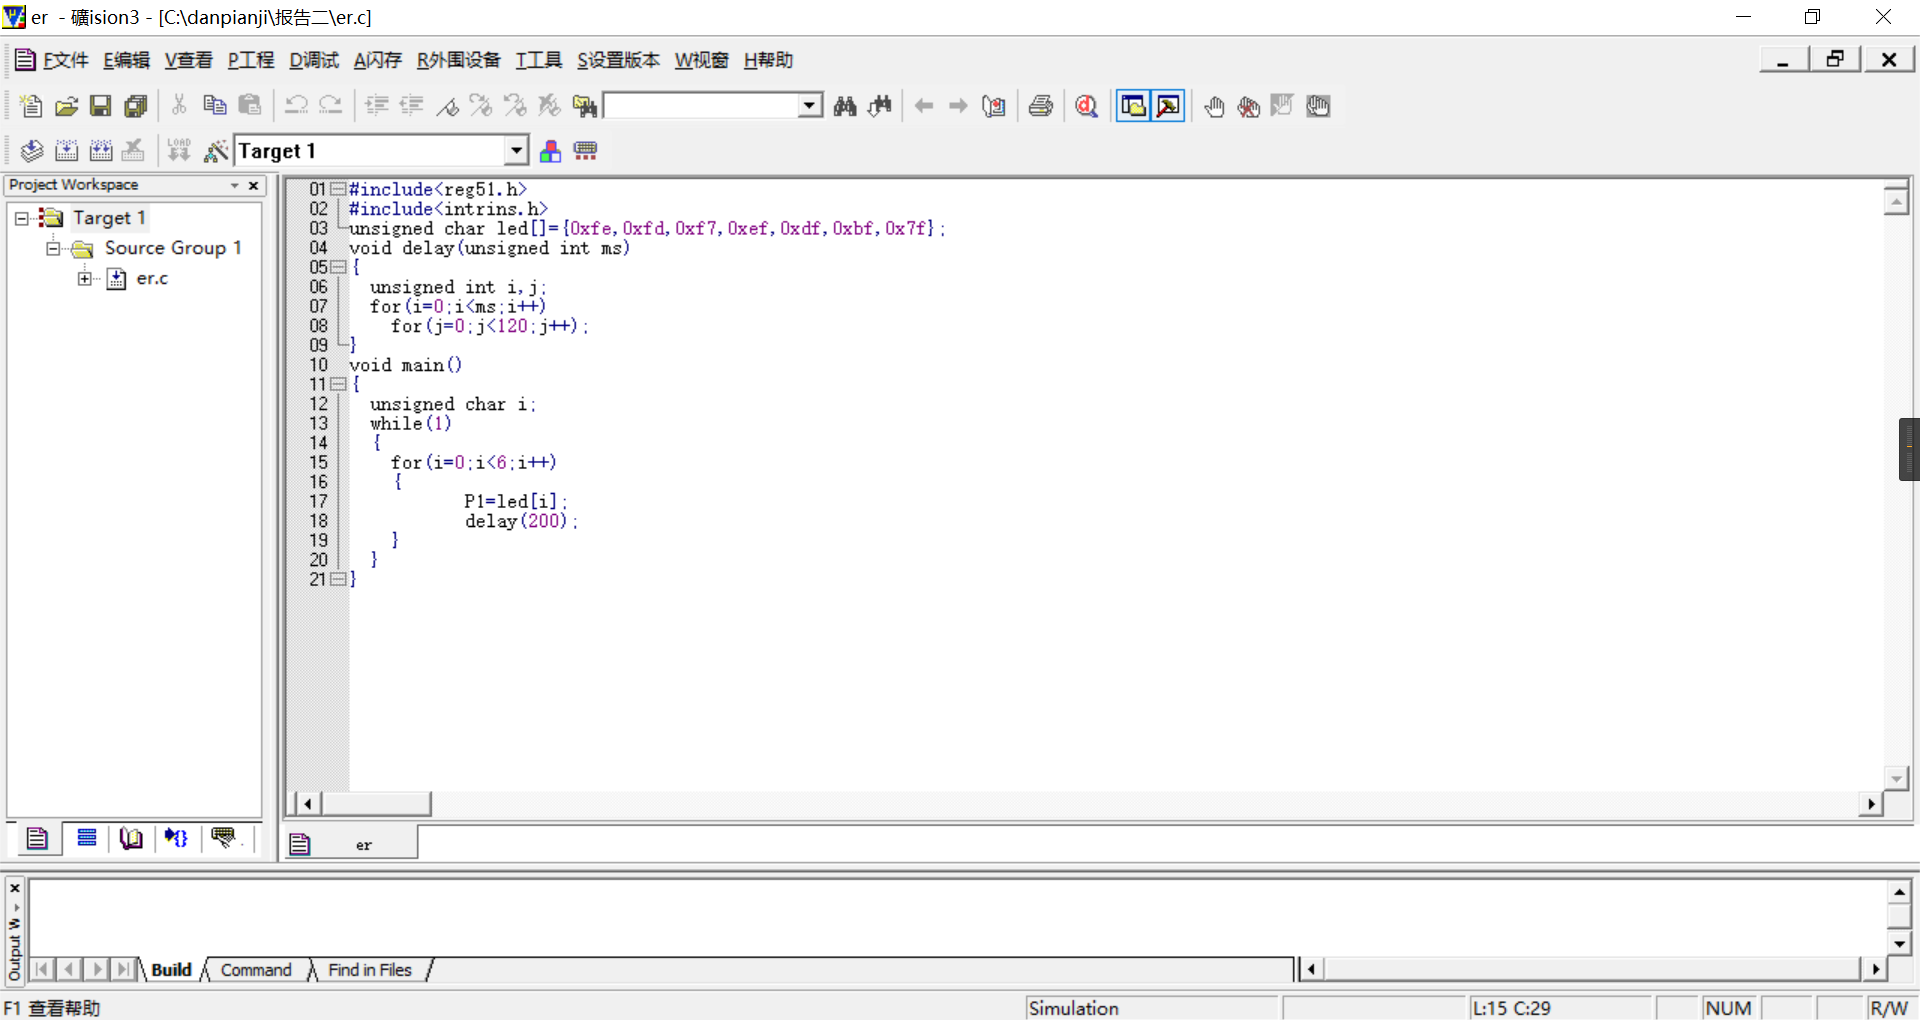
Task: Open the P工程 (Project) menu
Action: pyautogui.click(x=251, y=60)
